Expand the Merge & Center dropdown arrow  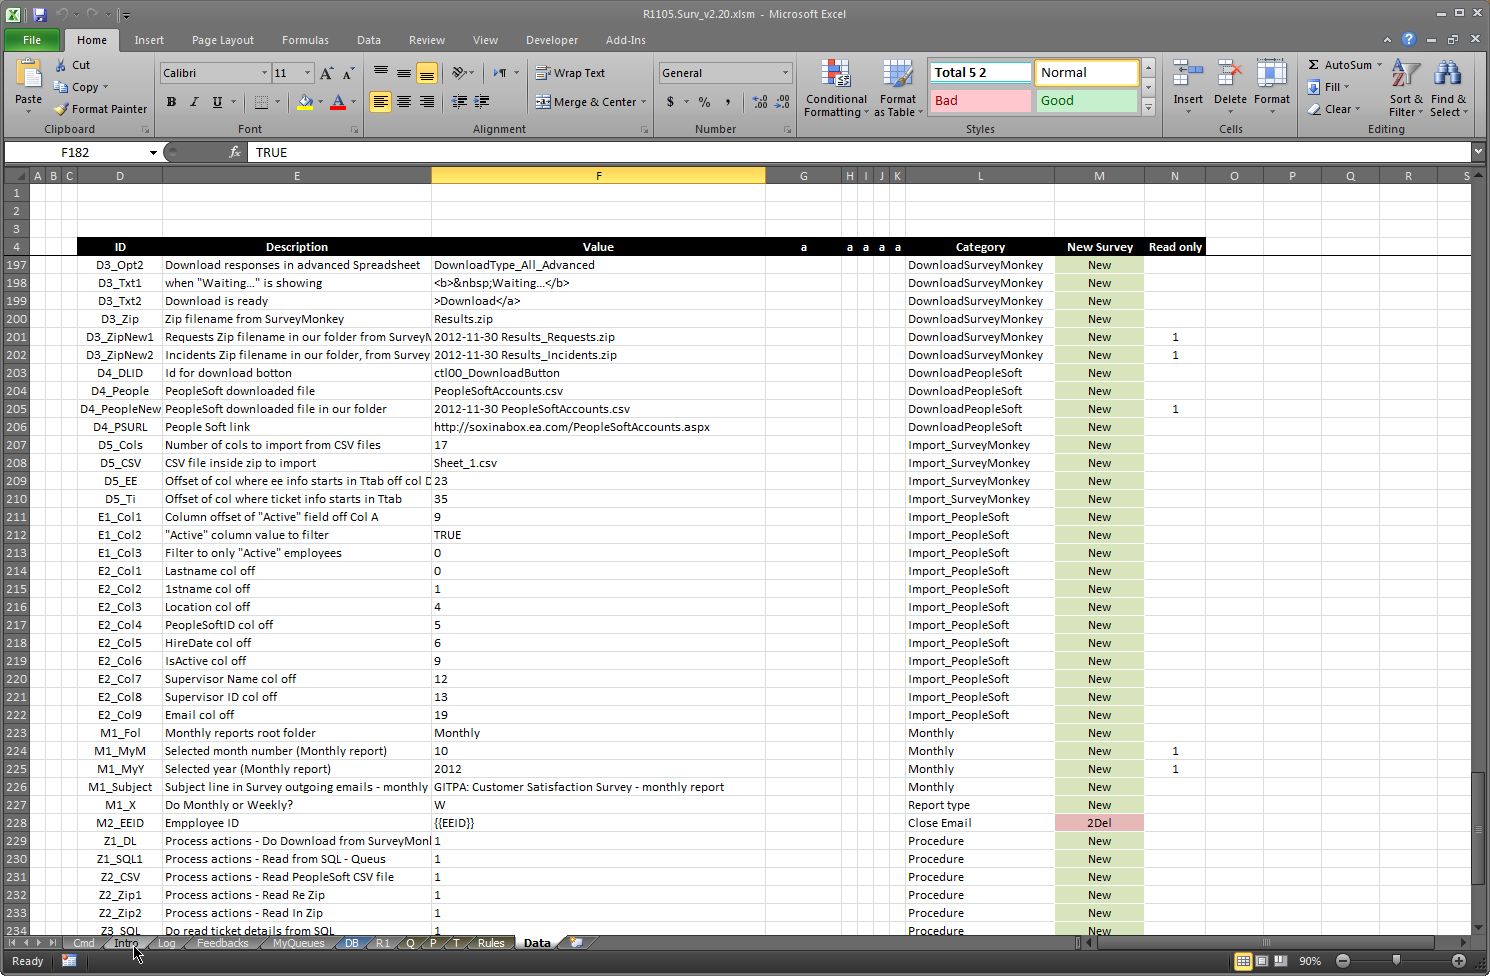[x=643, y=102]
